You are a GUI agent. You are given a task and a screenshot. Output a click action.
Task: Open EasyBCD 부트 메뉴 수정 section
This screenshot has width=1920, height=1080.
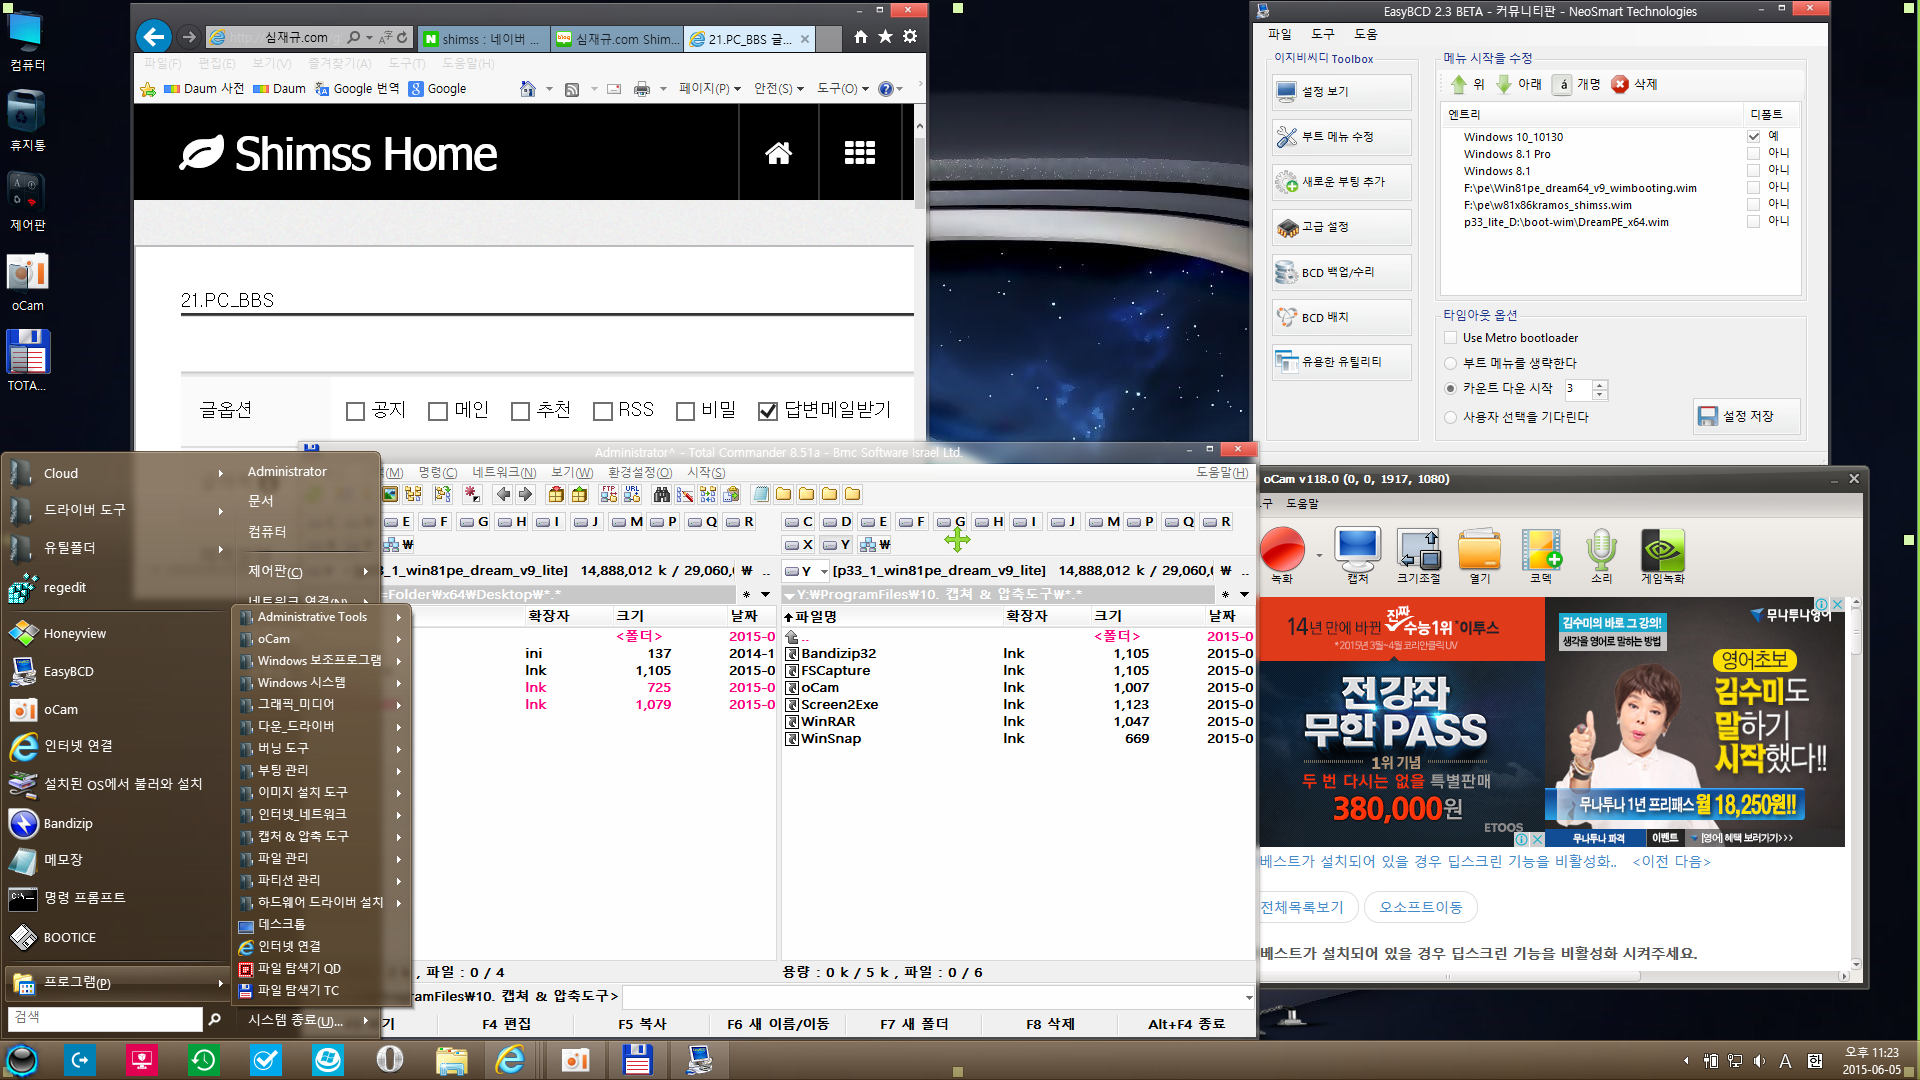(x=1341, y=137)
